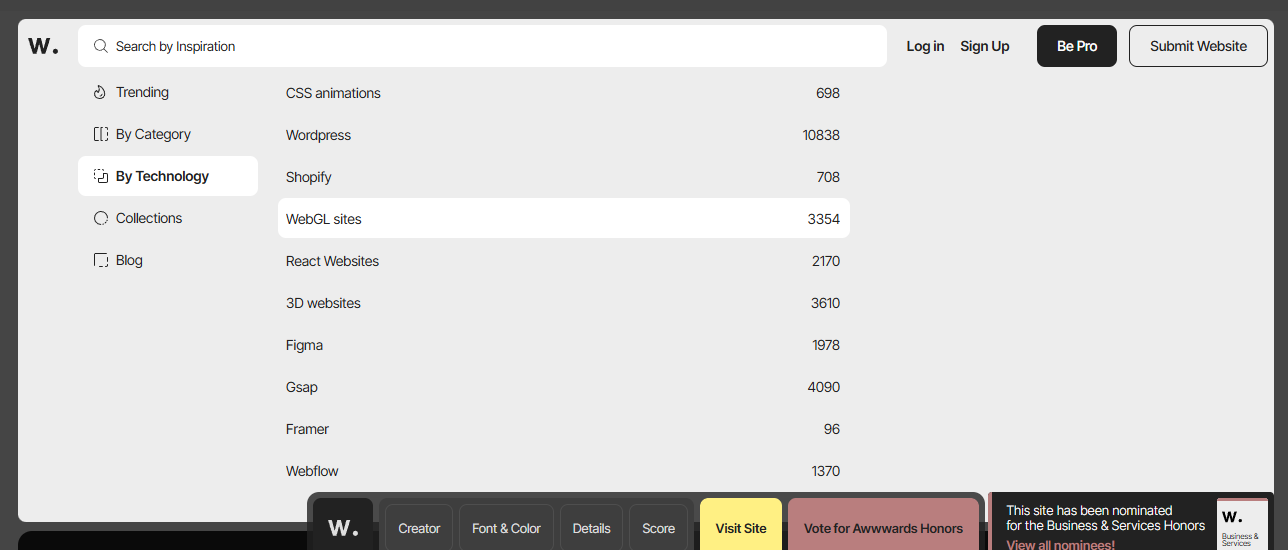Click the 3354 count for WebGL sites
This screenshot has height=550, width=1288.
tap(824, 219)
